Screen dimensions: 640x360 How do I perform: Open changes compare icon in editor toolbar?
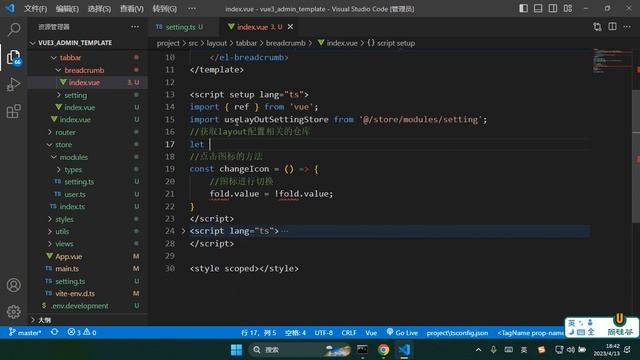597,27
